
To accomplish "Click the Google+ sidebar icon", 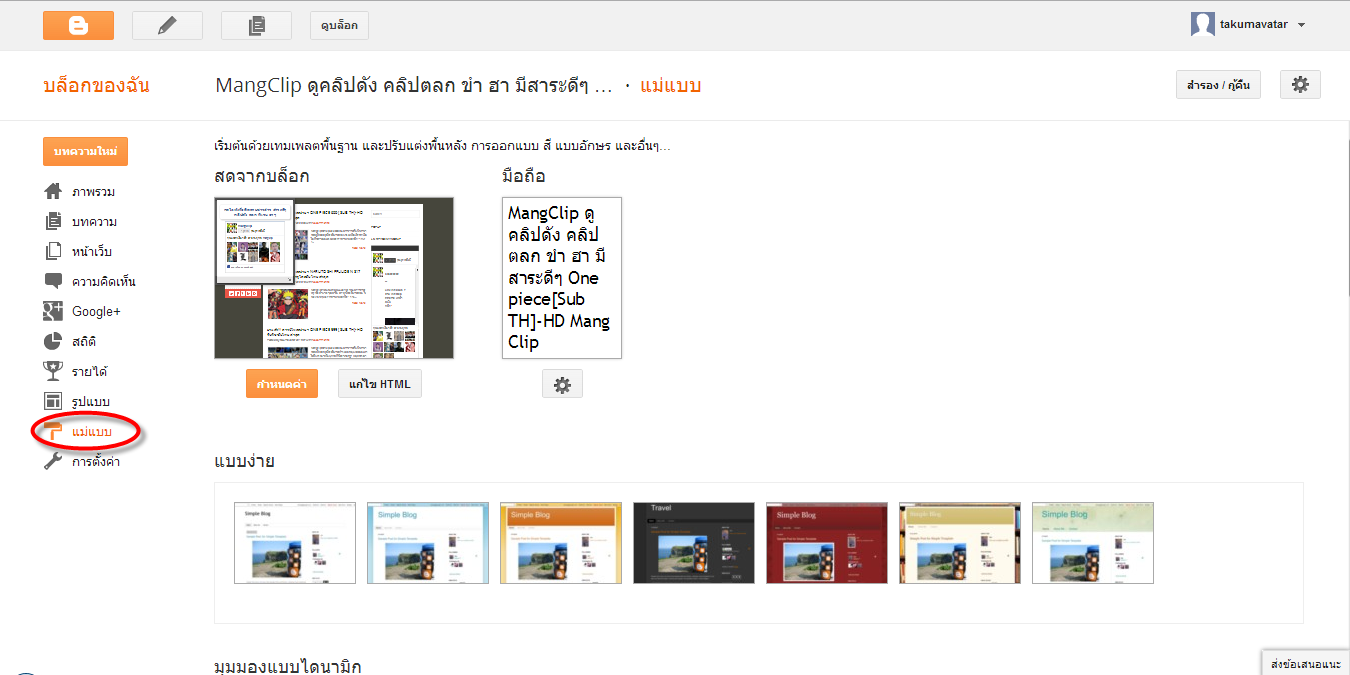I will (54, 311).
